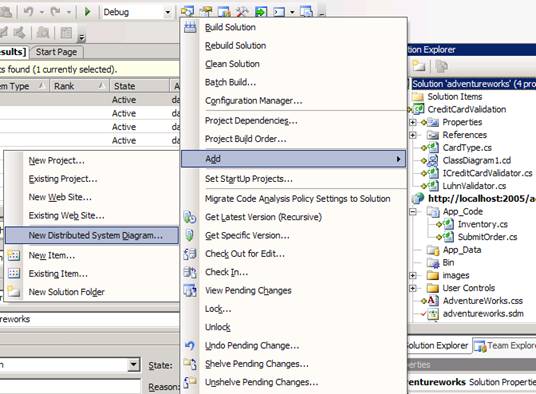Image resolution: width=536 pixels, height=394 pixels.
Task: Click New Solution Folder icon
Action: (x=14, y=291)
